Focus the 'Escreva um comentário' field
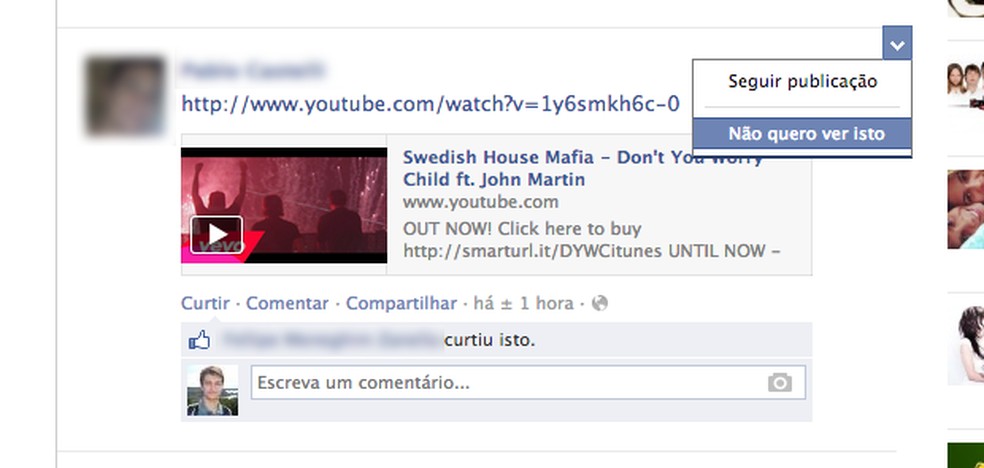Screen dimensions: 984x468 coord(528,382)
